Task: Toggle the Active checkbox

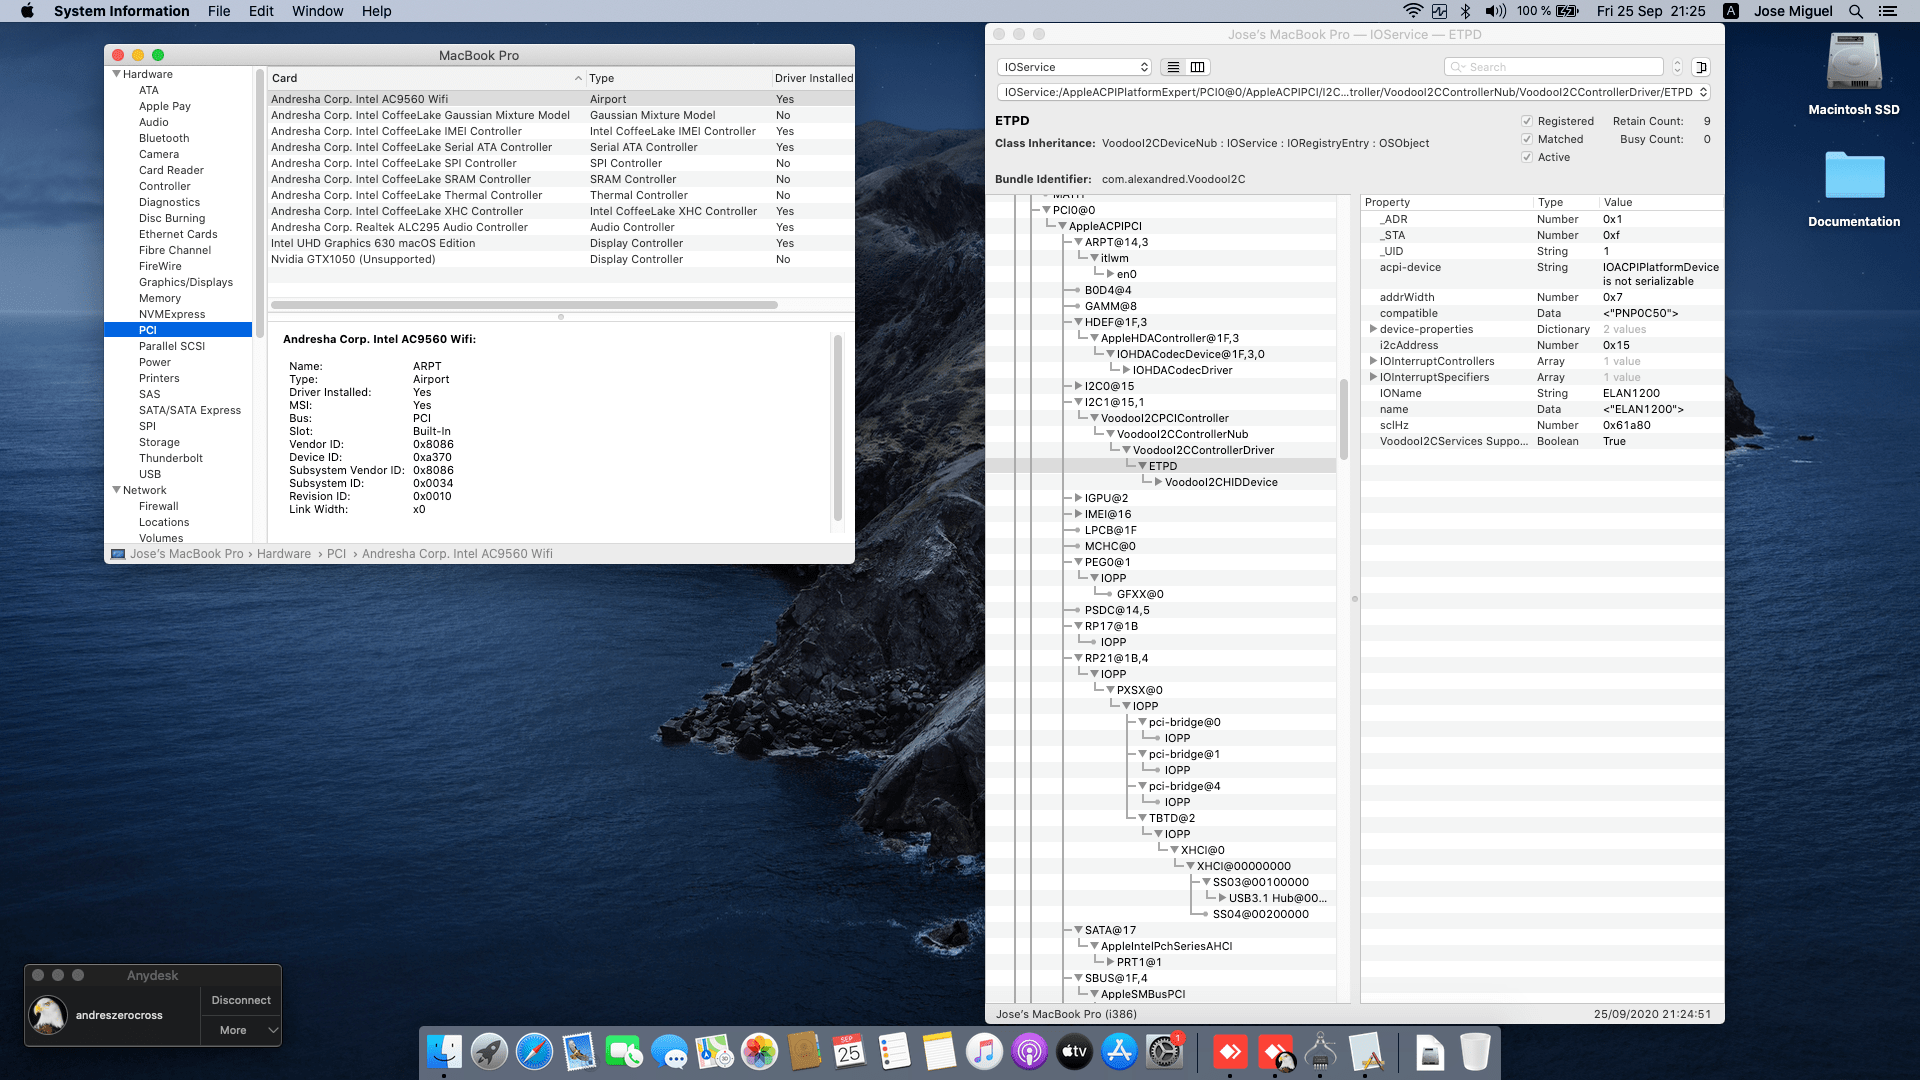Action: [x=1527, y=157]
